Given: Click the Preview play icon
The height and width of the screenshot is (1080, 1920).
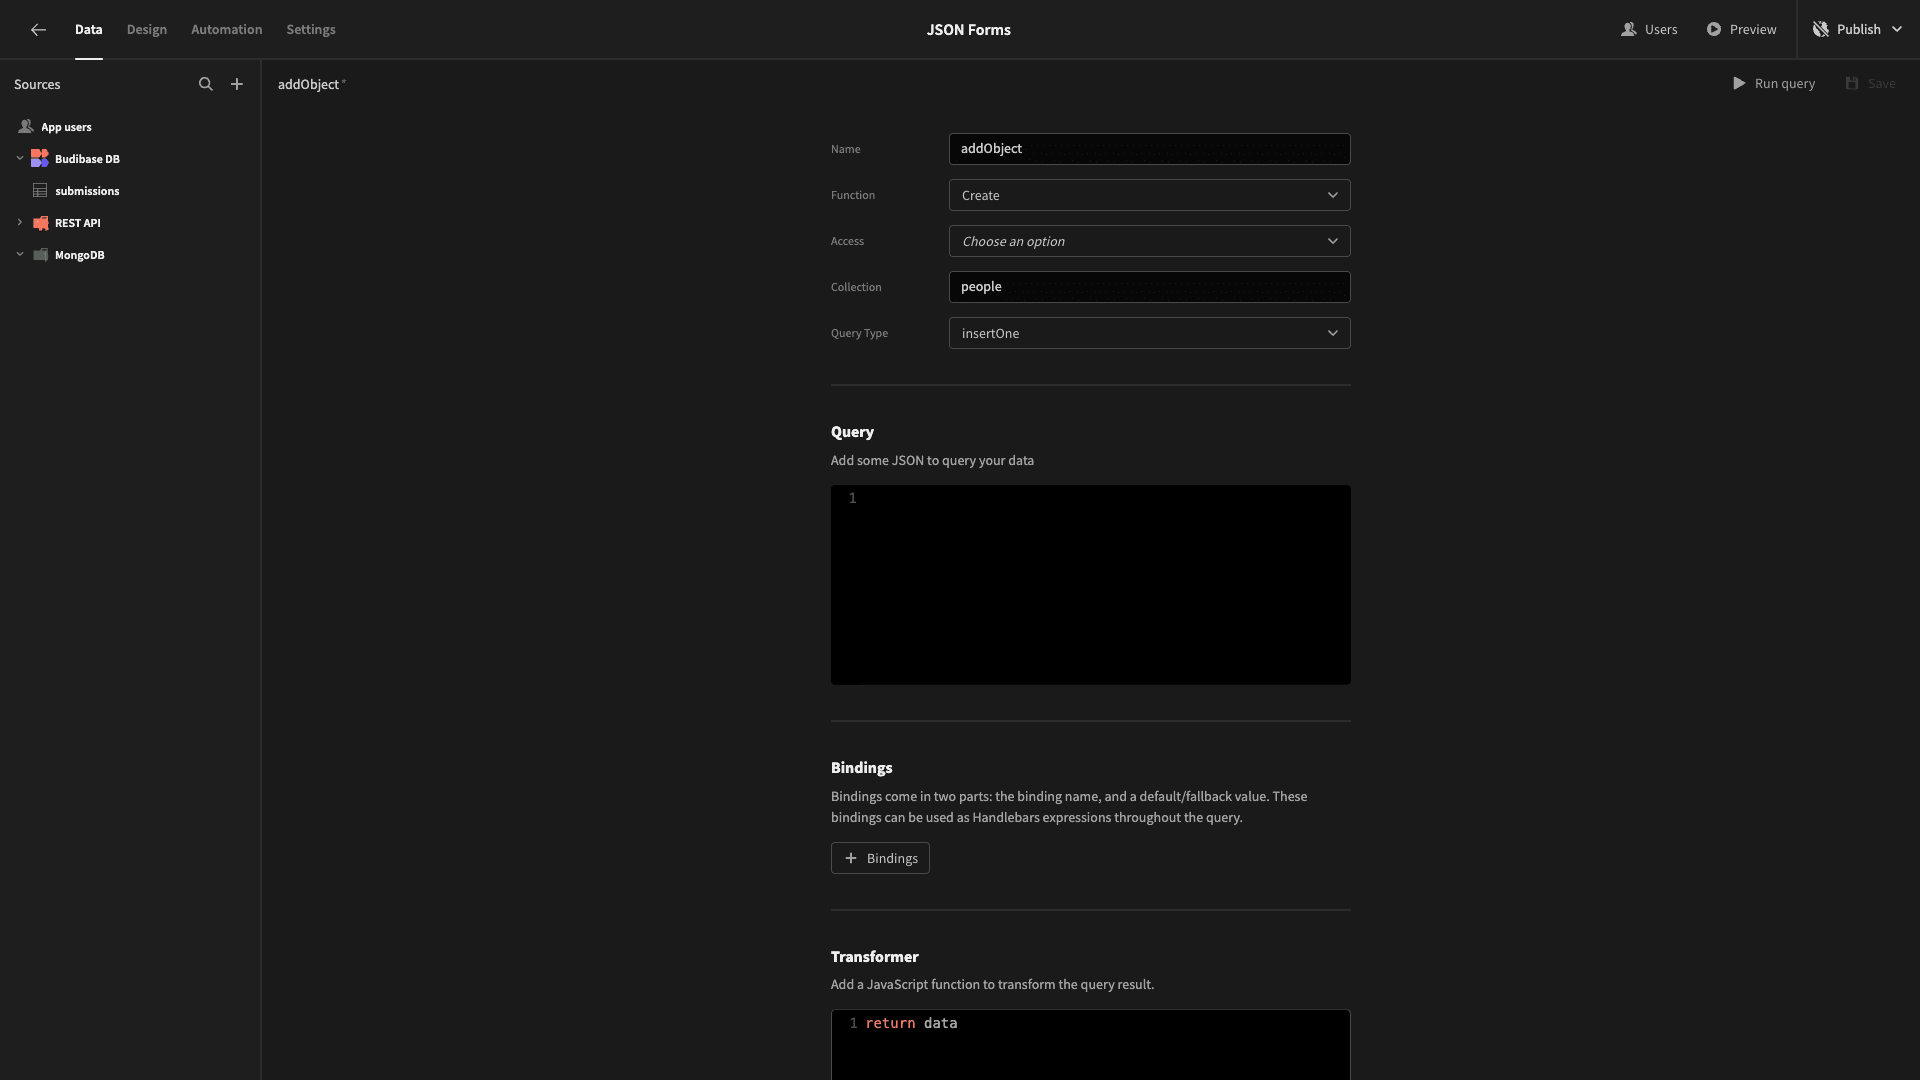Looking at the screenshot, I should (x=1714, y=30).
